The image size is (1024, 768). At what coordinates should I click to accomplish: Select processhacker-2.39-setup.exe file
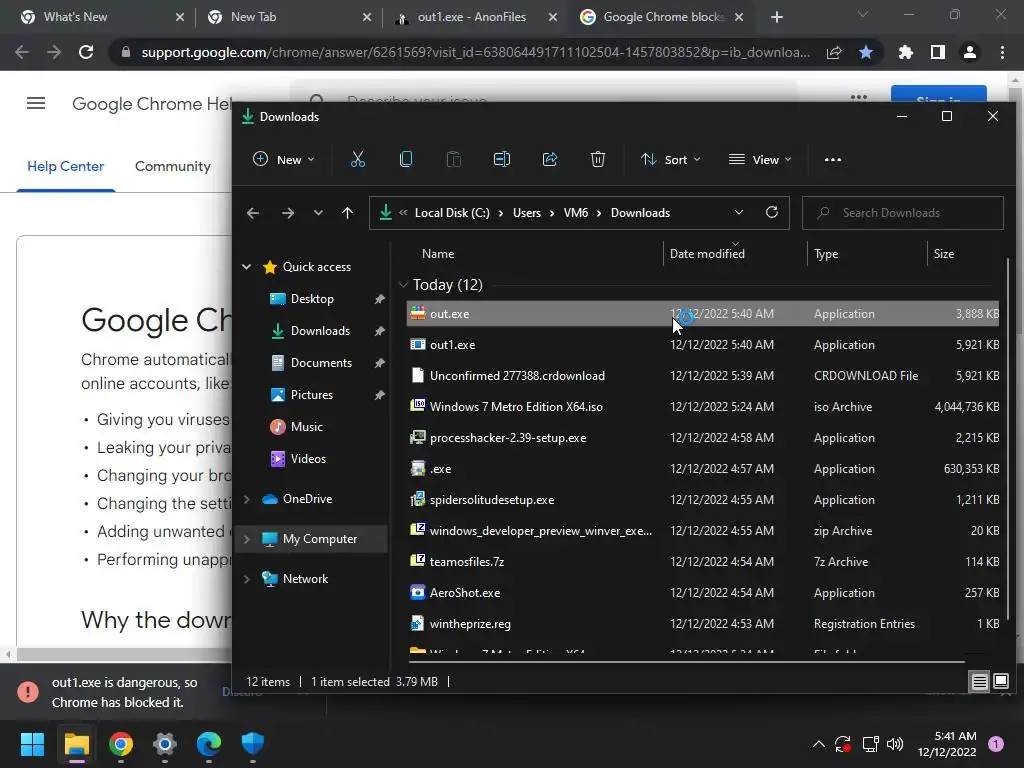703,438
